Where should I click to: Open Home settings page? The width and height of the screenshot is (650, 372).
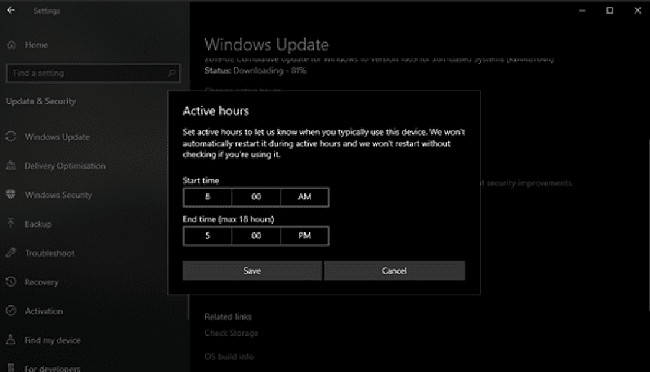[x=36, y=45]
